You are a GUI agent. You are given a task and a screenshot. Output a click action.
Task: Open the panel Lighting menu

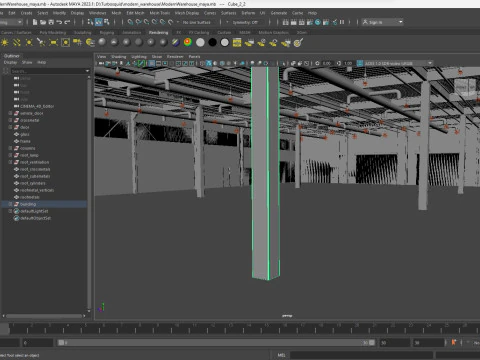139,57
